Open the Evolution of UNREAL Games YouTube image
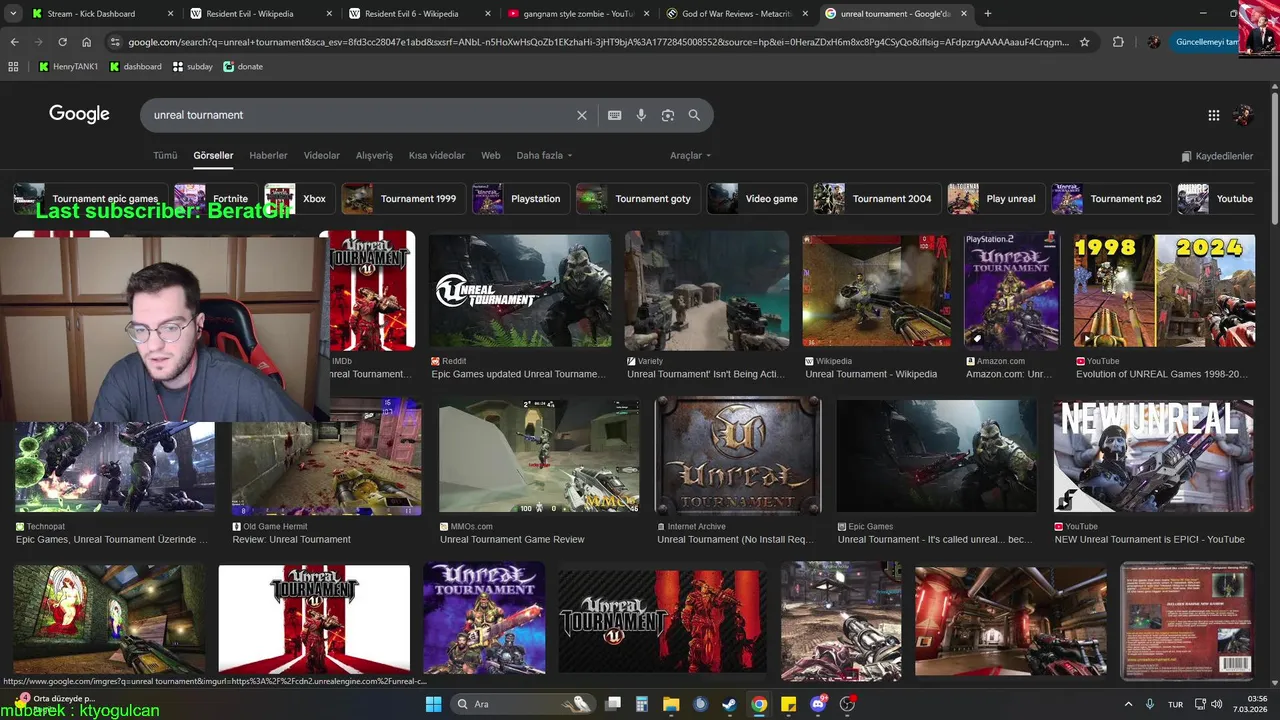Viewport: 1280px width, 720px height. coord(1164,290)
